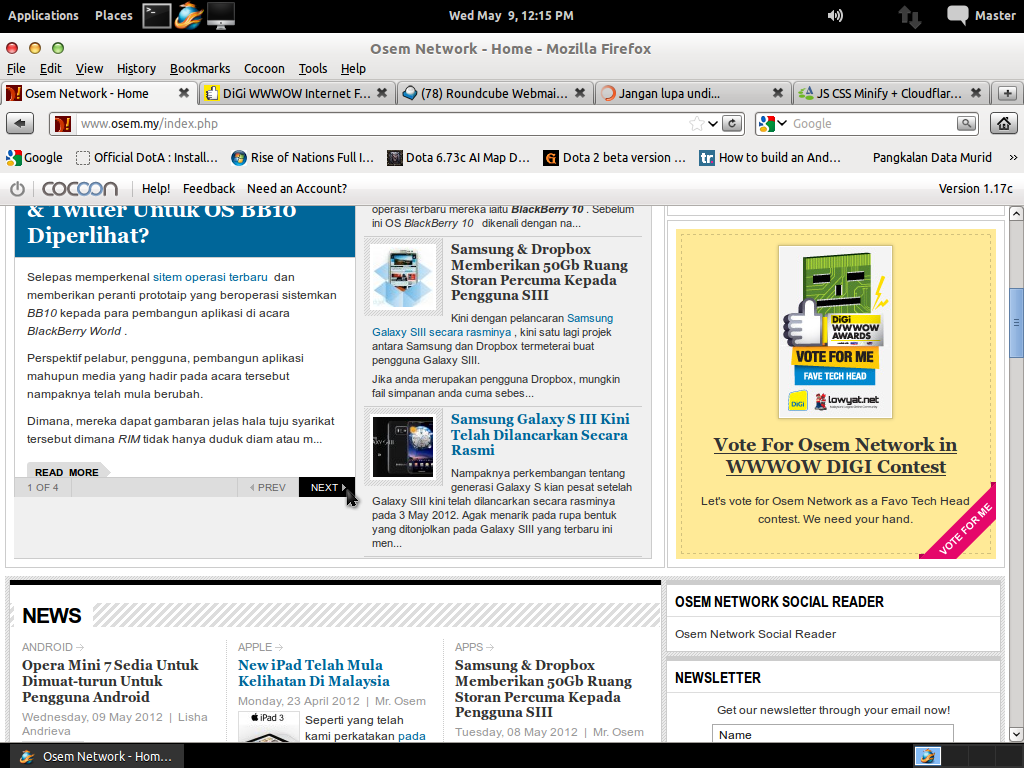Open the network connection indicator

tap(910, 16)
